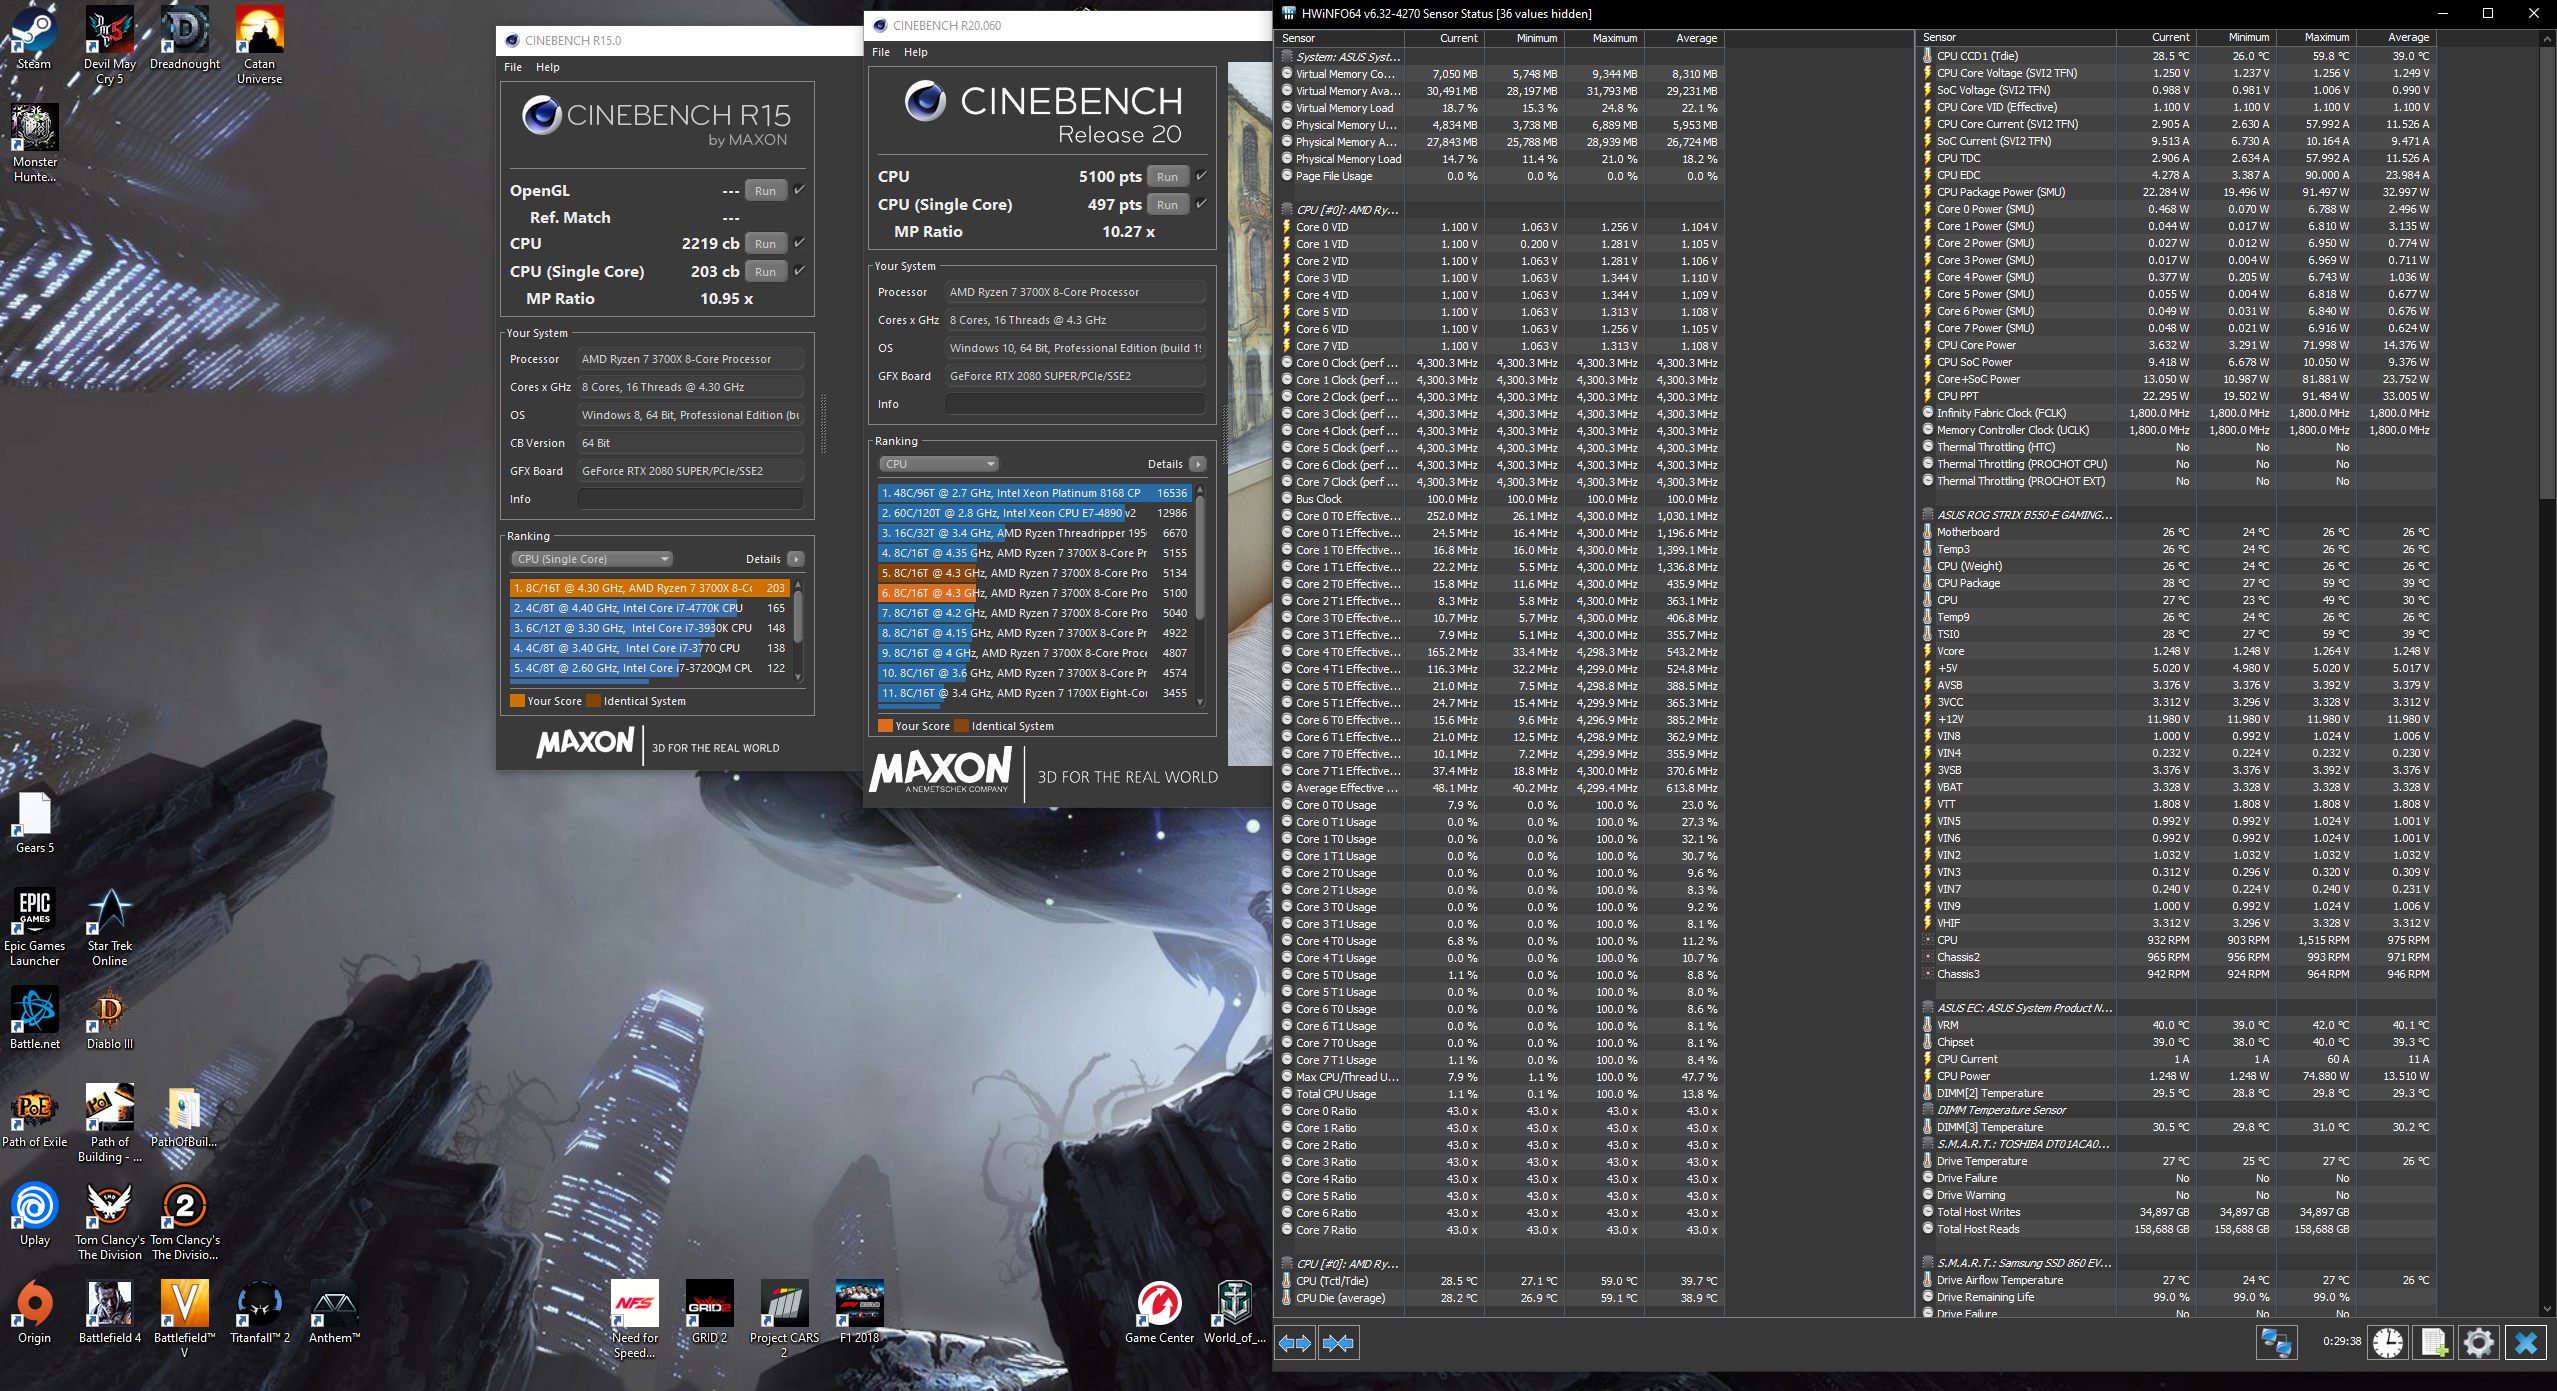Viewport: 2557px width, 1391px height.
Task: Open the File menu in Cinebench R20
Action: pyautogui.click(x=879, y=52)
